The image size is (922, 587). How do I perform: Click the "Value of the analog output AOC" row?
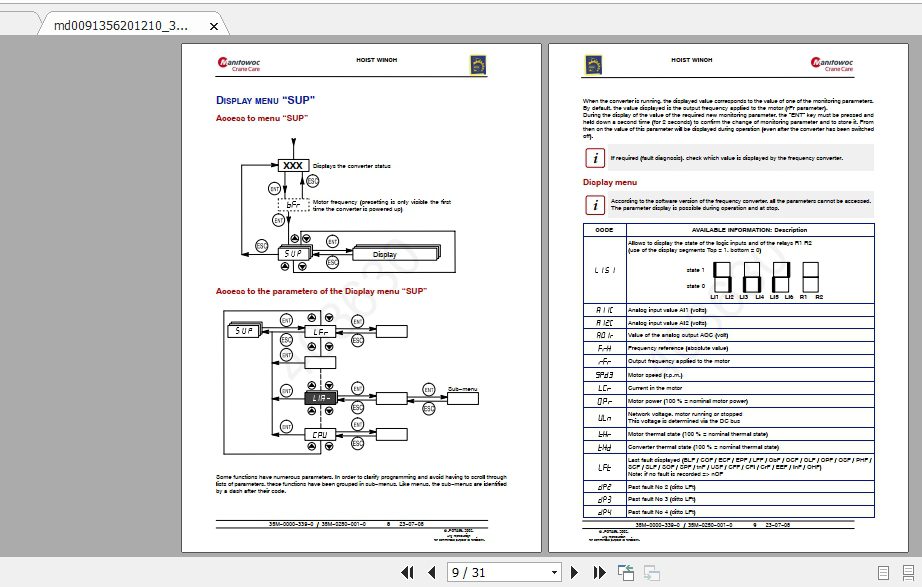(729, 335)
